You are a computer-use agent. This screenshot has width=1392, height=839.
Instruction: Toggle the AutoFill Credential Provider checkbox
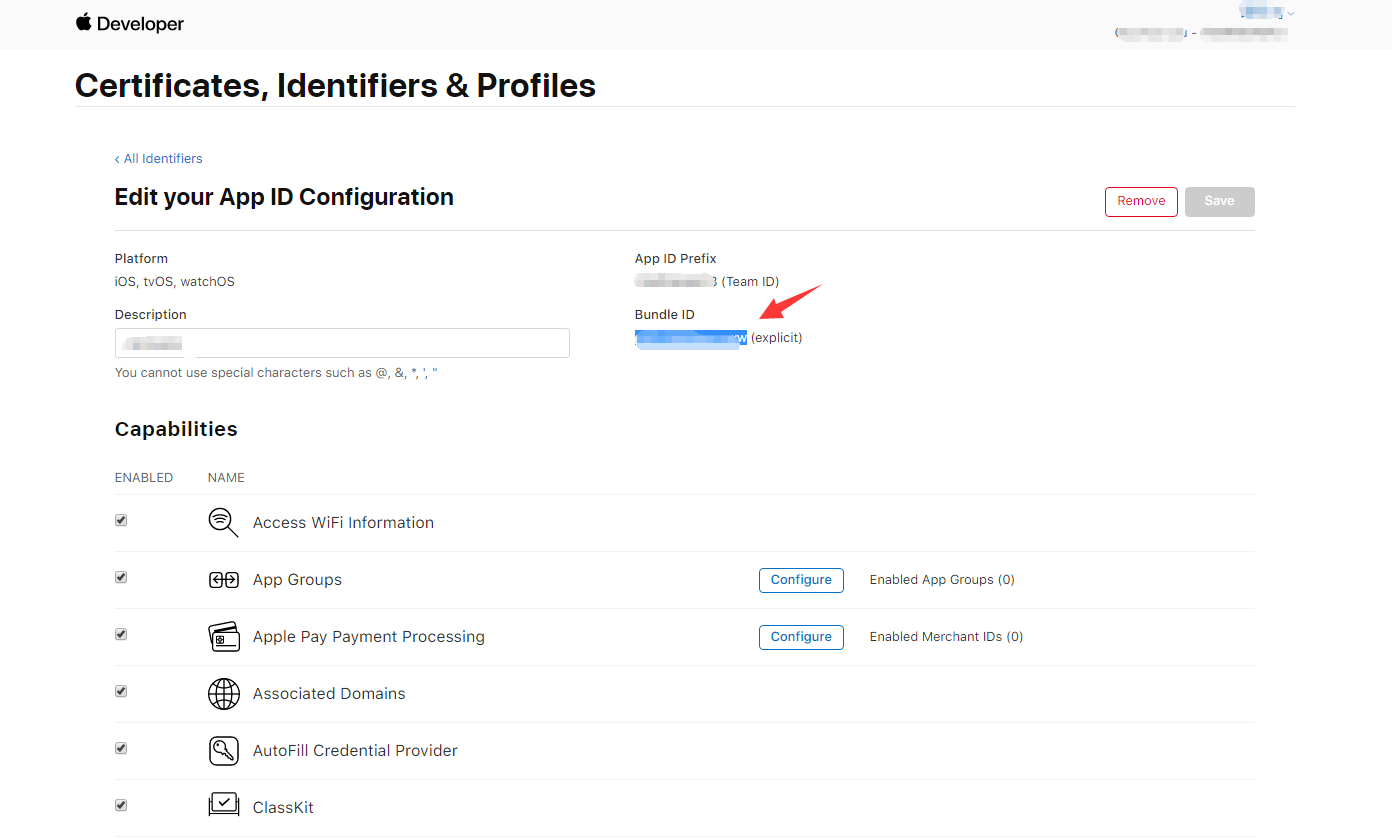pyautogui.click(x=121, y=748)
